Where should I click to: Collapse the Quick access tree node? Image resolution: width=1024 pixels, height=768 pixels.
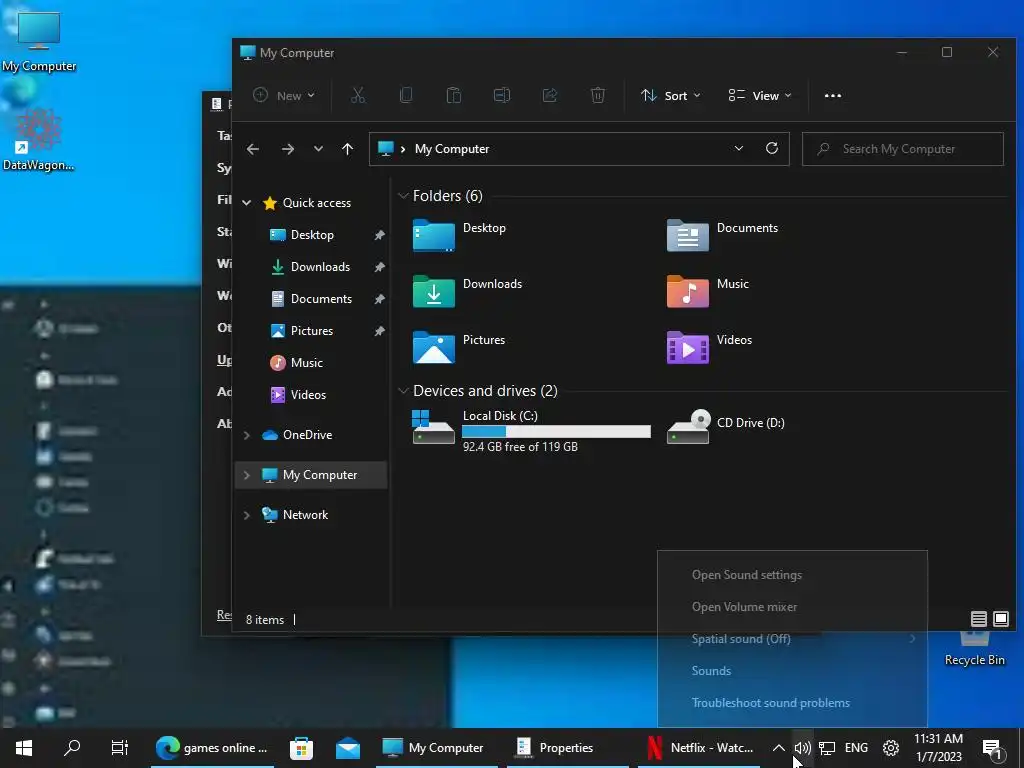coord(246,203)
